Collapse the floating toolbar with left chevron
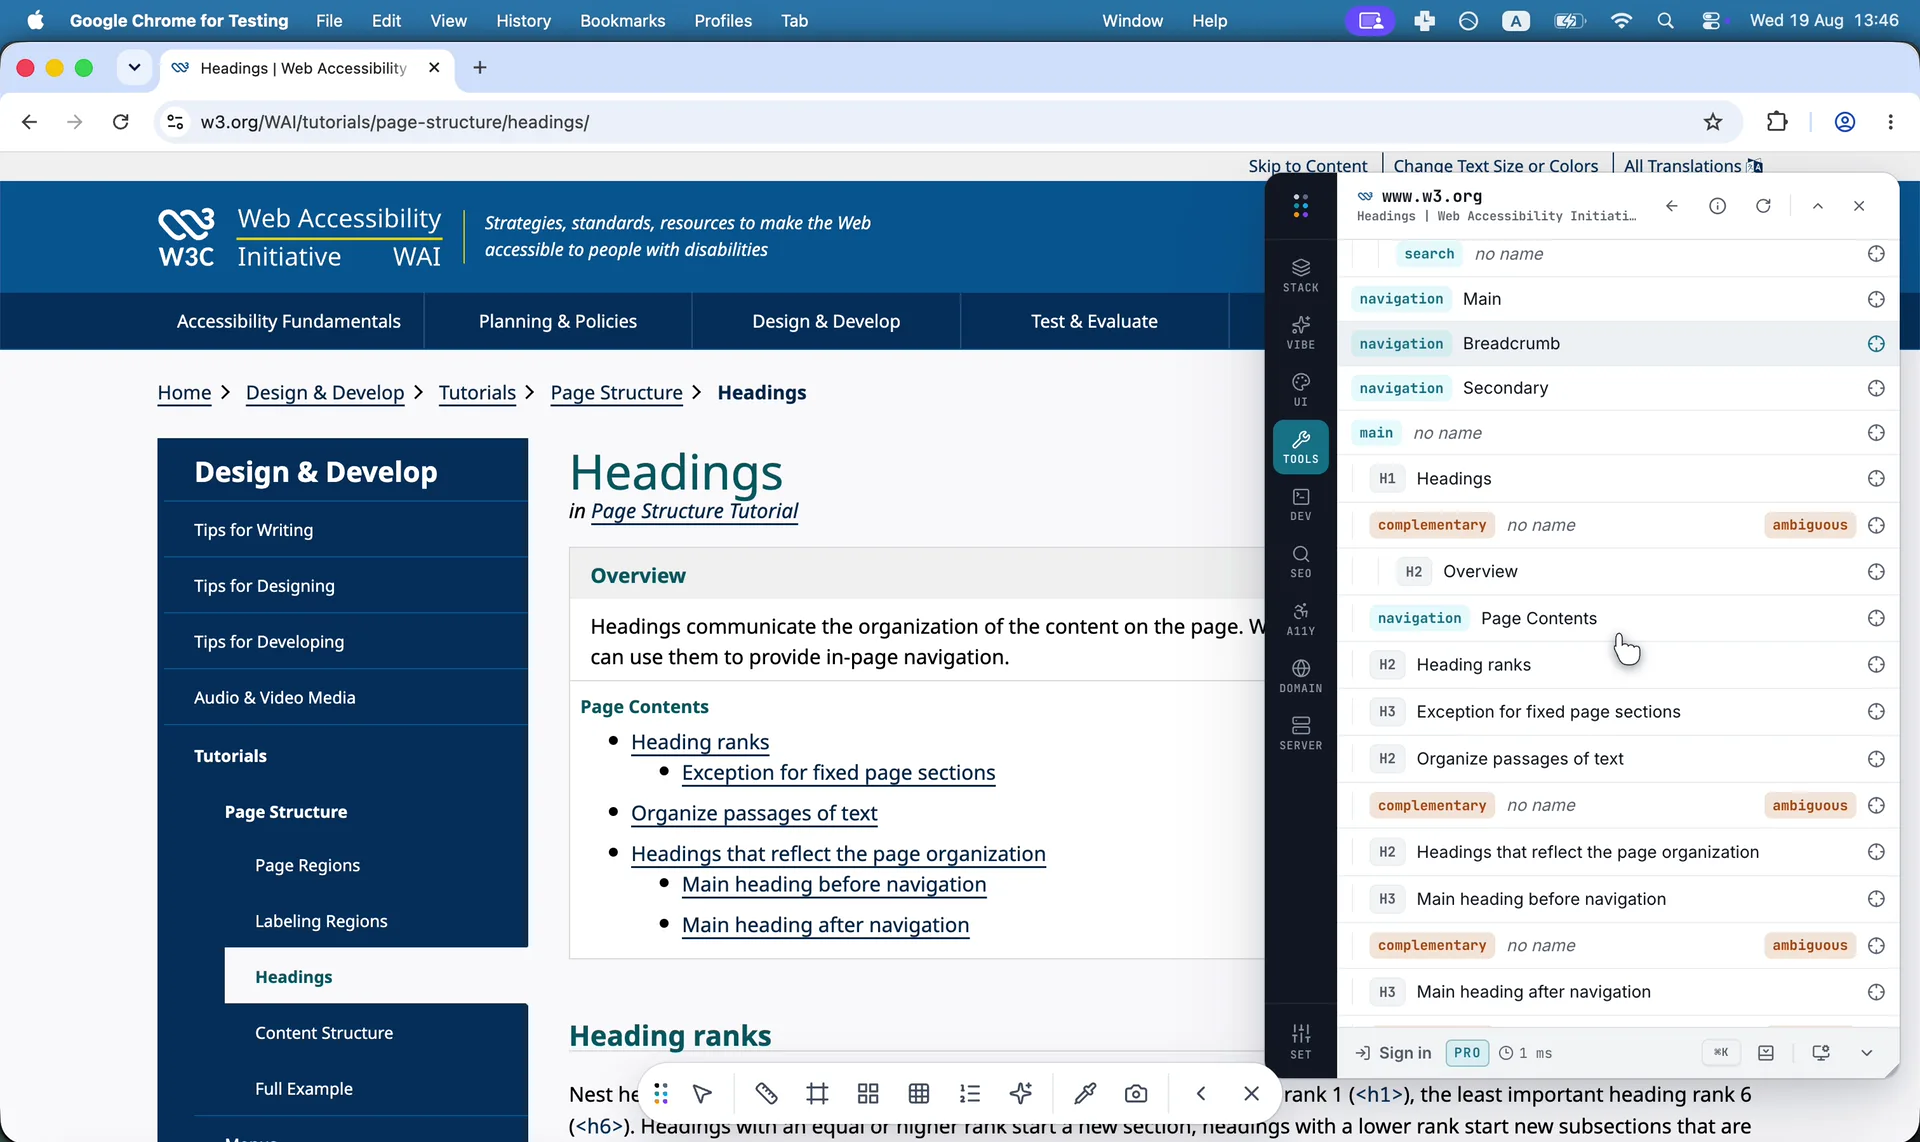Screen dimensions: 1920x1142 pos(1201,1093)
